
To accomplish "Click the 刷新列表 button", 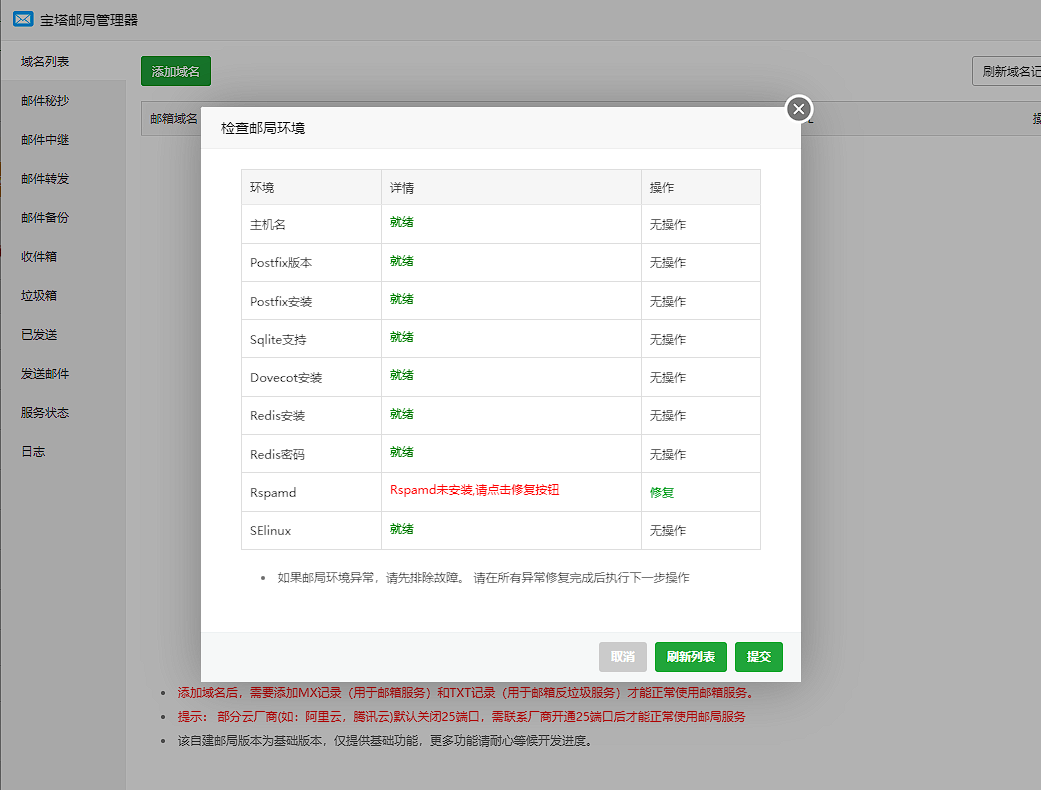I will tap(690, 657).
